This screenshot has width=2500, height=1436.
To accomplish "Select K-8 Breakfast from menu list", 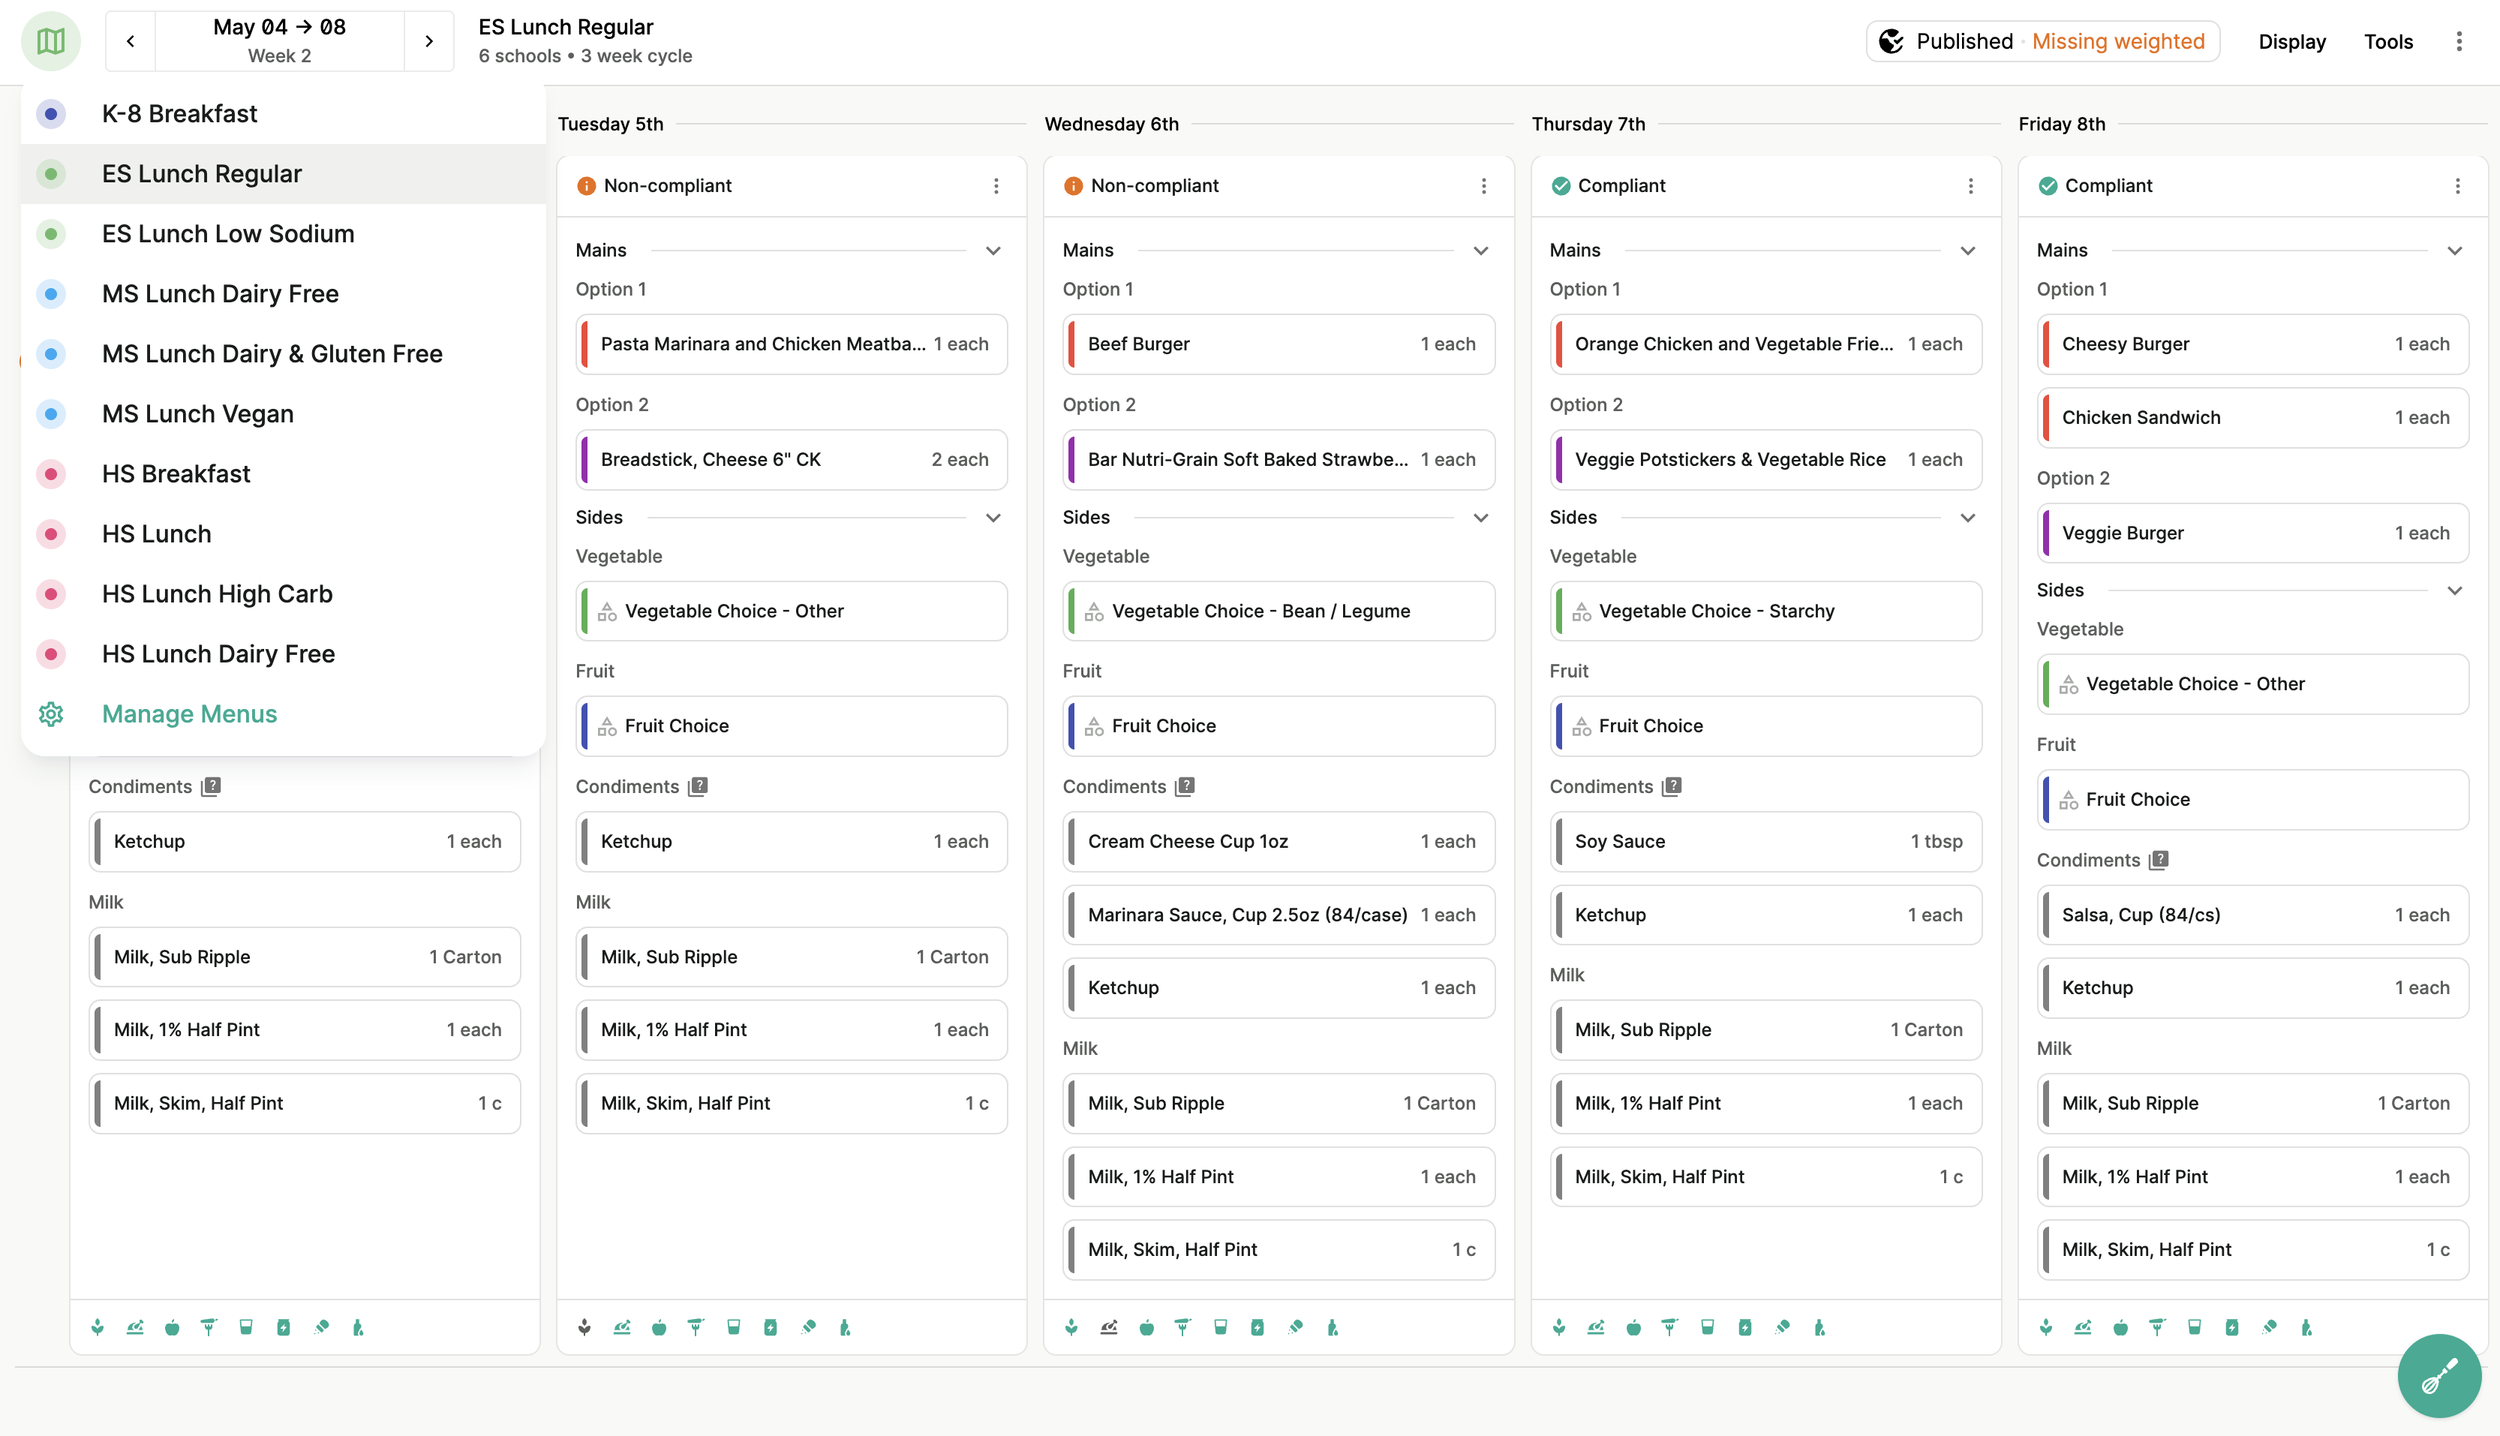I will coord(283,114).
